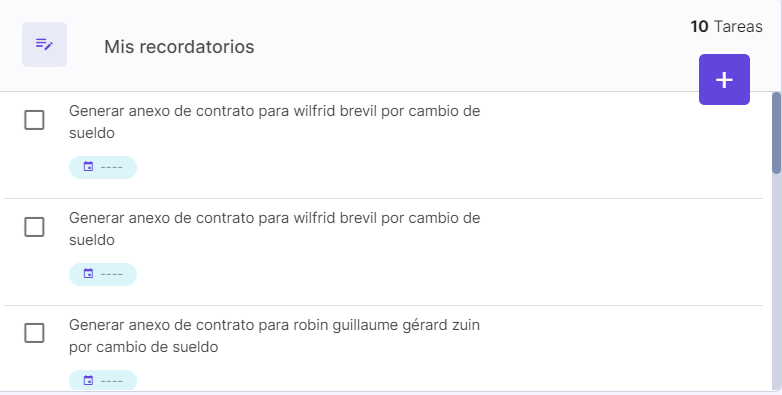Open the second wilfrid brevil reminder text
Image resolution: width=782 pixels, height=395 pixels.
[x=274, y=229]
